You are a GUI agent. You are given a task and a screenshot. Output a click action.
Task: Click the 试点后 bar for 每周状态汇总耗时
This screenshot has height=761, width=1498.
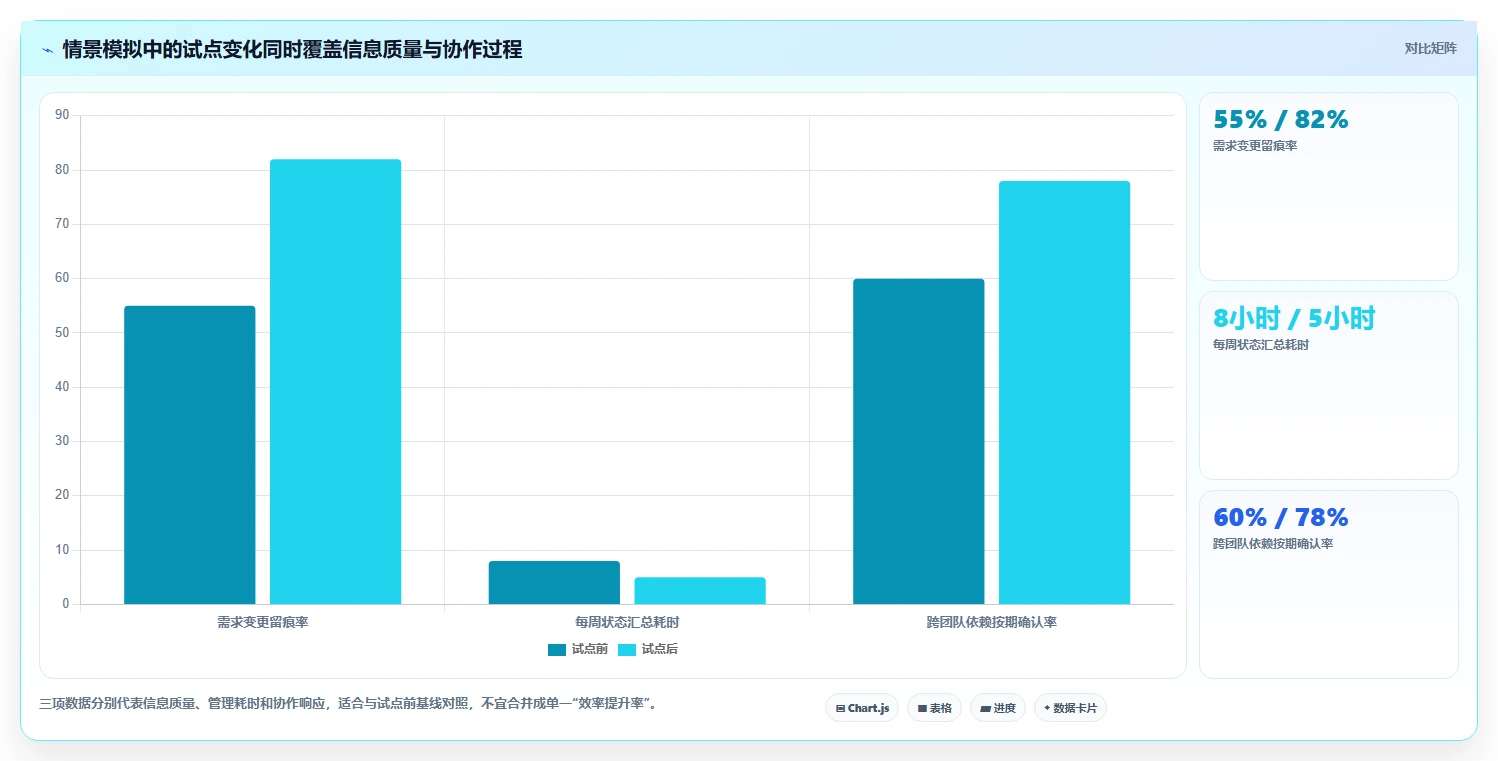[700, 591]
